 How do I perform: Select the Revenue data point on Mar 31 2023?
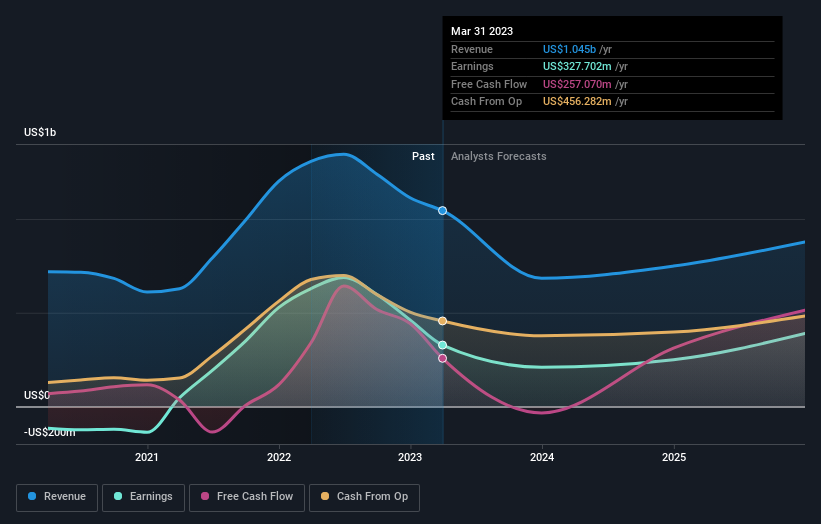click(x=442, y=210)
